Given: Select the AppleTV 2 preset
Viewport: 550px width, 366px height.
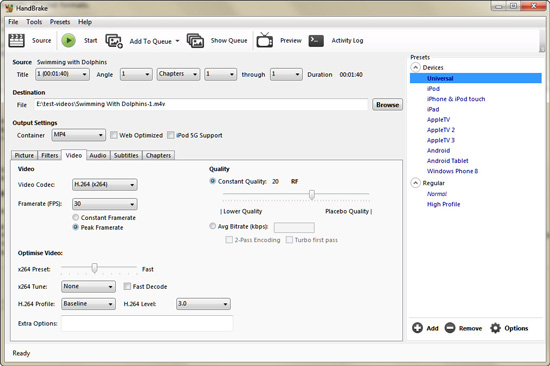Looking at the screenshot, I should 441,130.
